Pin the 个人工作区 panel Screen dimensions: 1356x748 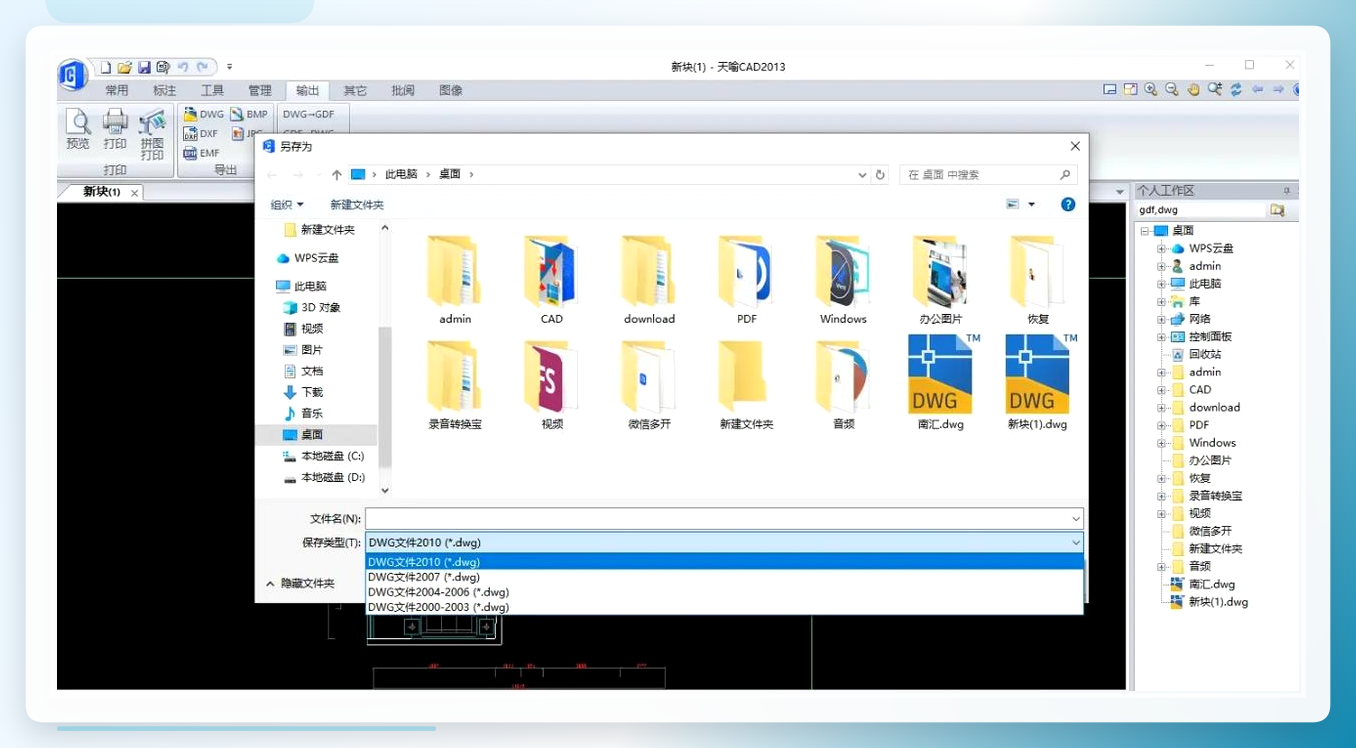click(1286, 191)
